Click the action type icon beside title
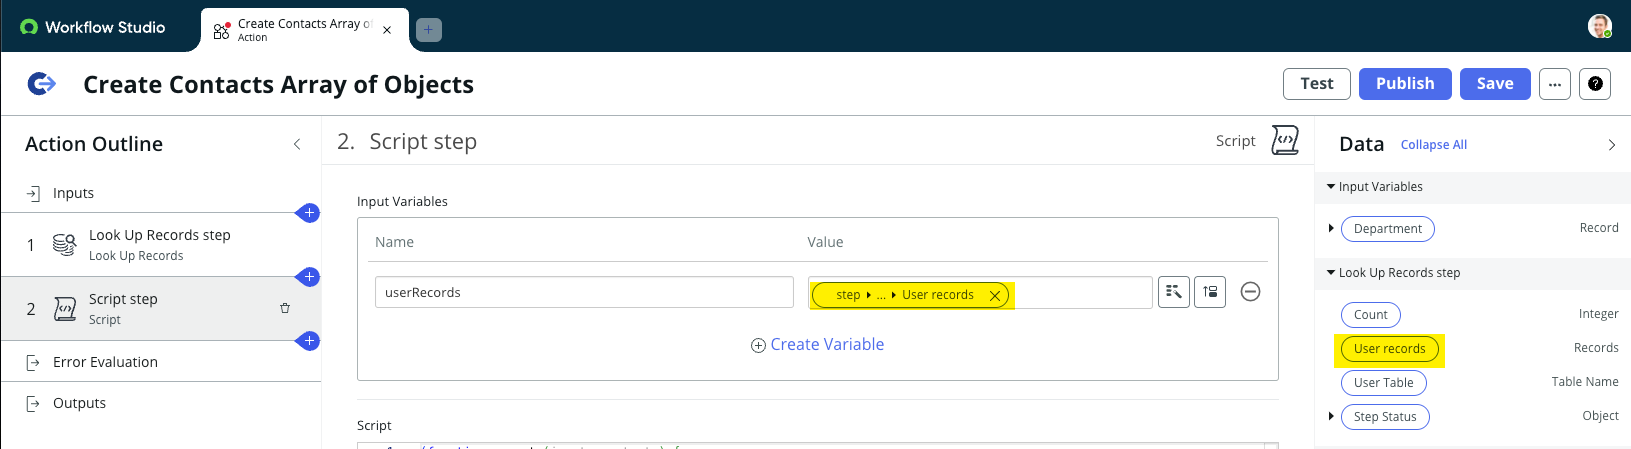This screenshot has height=449, width=1631. (42, 84)
